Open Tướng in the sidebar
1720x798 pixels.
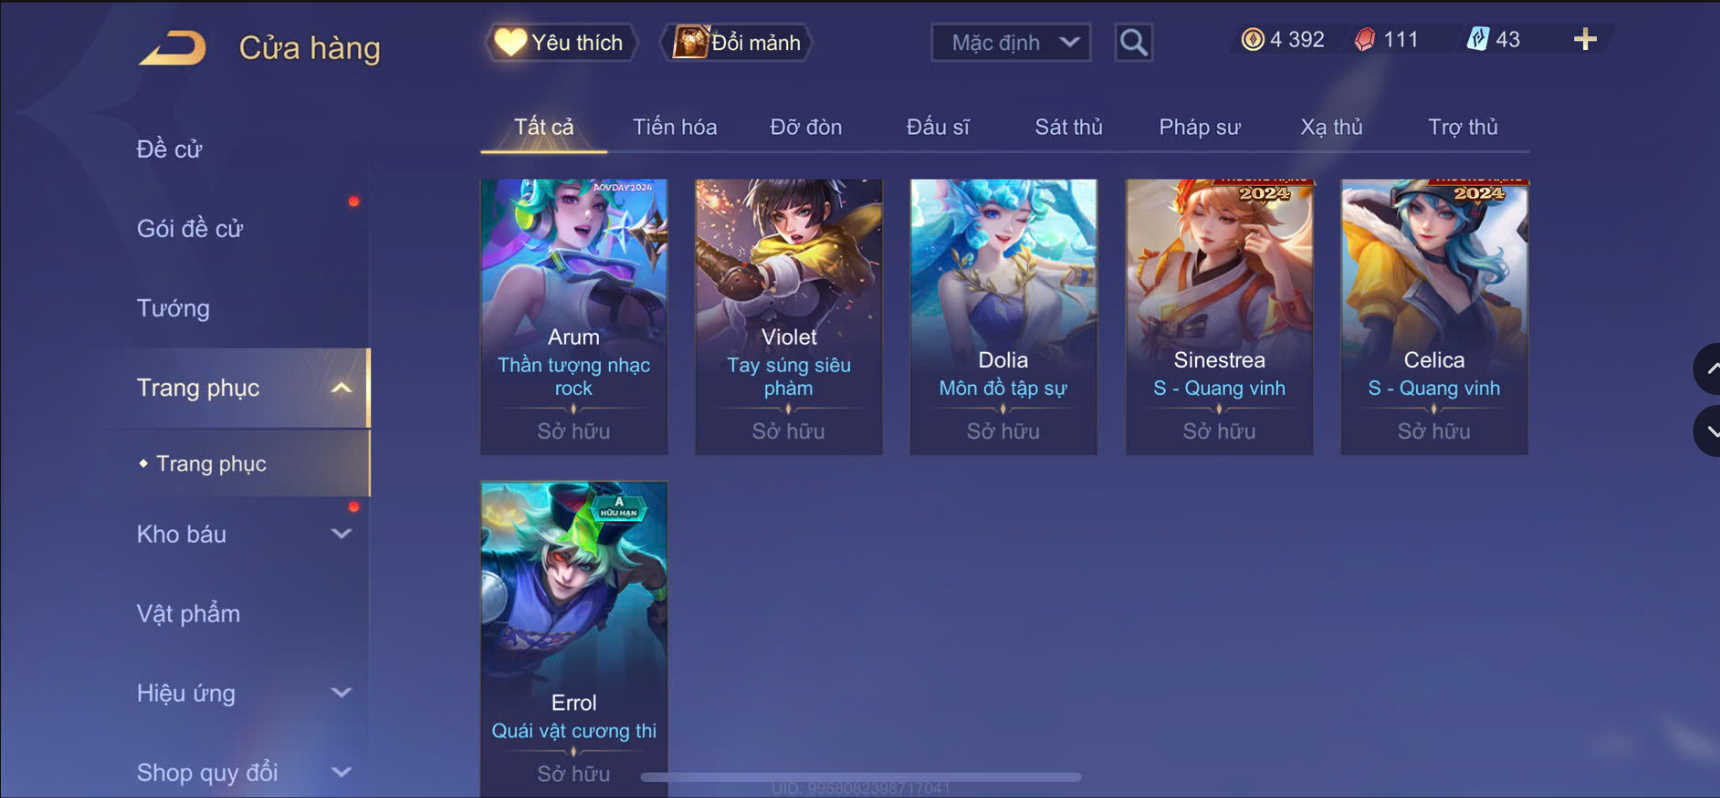click(x=173, y=308)
